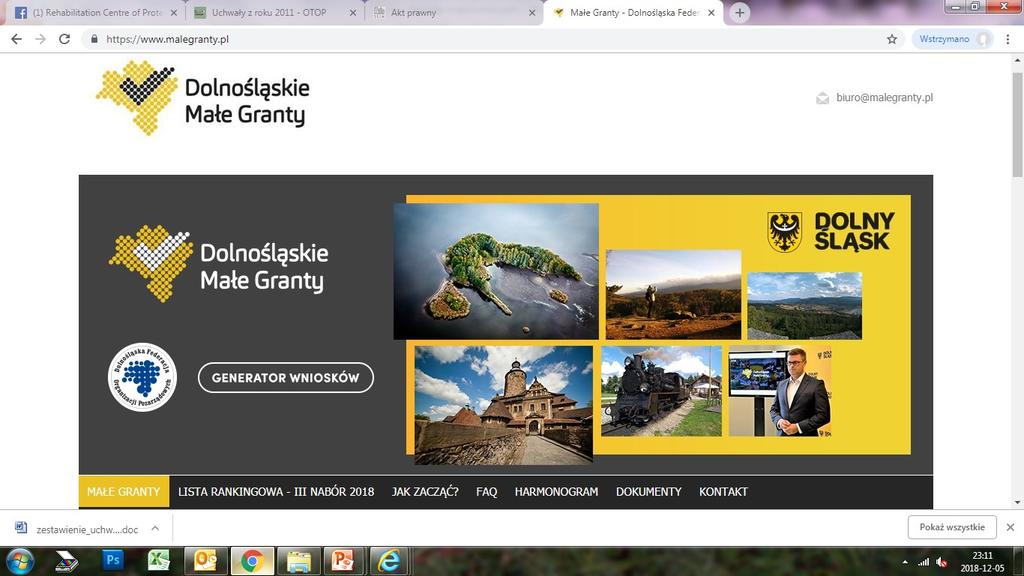Show hidden system tray icons
The image size is (1024, 576).
pyautogui.click(x=905, y=562)
